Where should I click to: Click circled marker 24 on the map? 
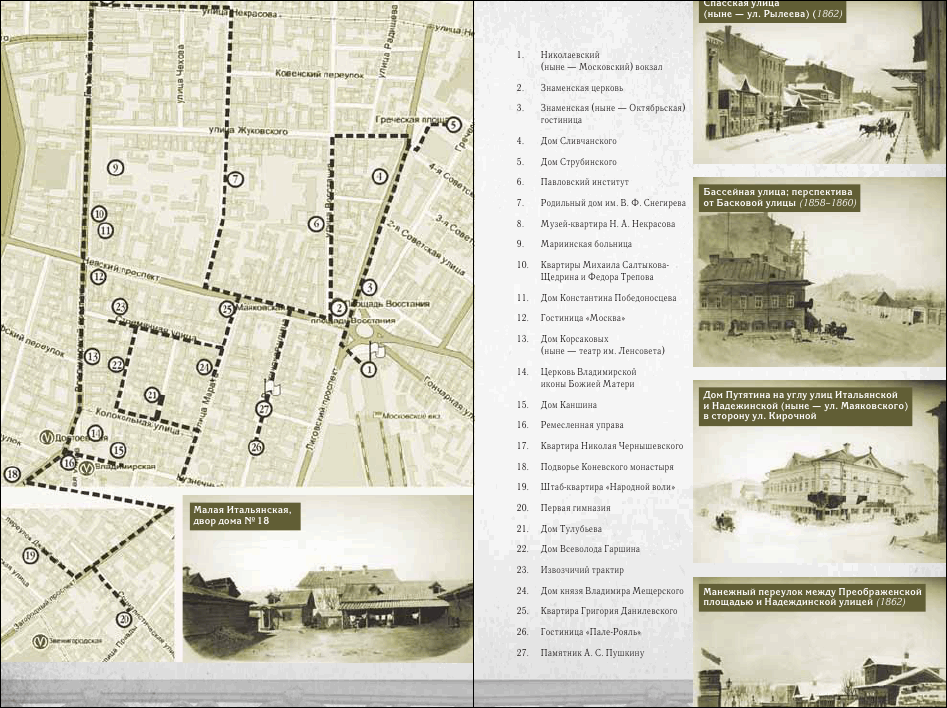coord(204,367)
